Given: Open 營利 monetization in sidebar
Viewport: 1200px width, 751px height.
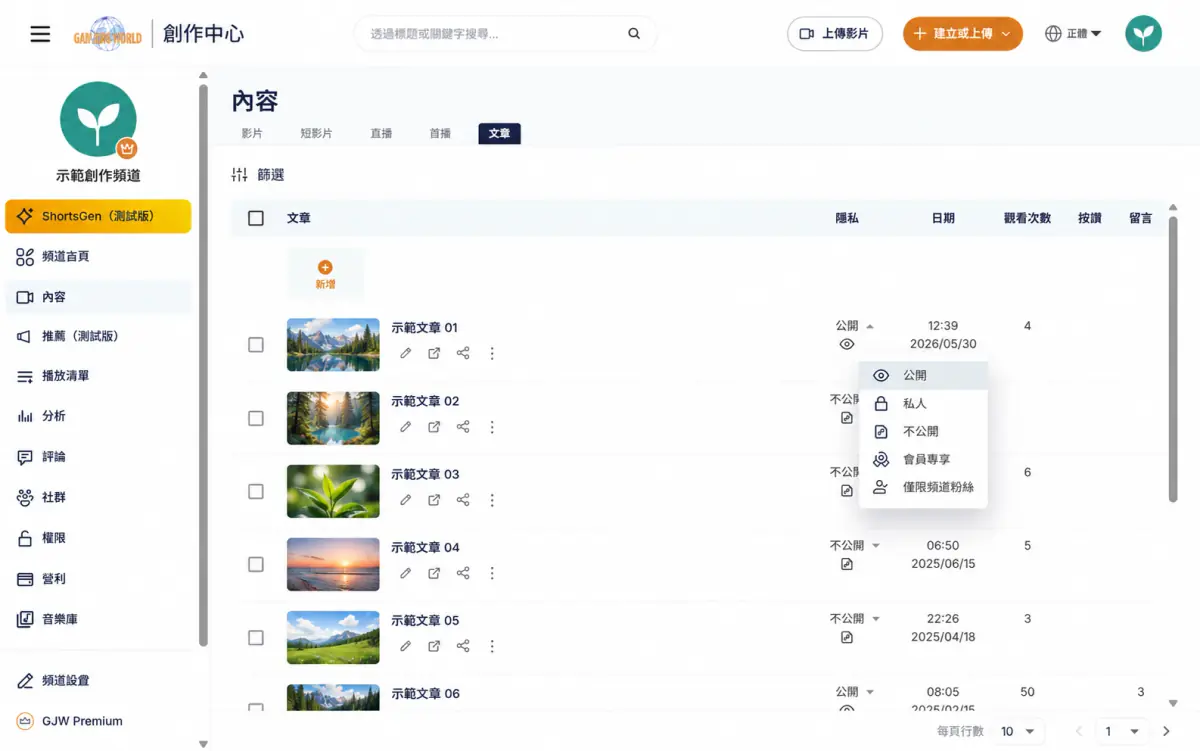Looking at the screenshot, I should pos(98,579).
